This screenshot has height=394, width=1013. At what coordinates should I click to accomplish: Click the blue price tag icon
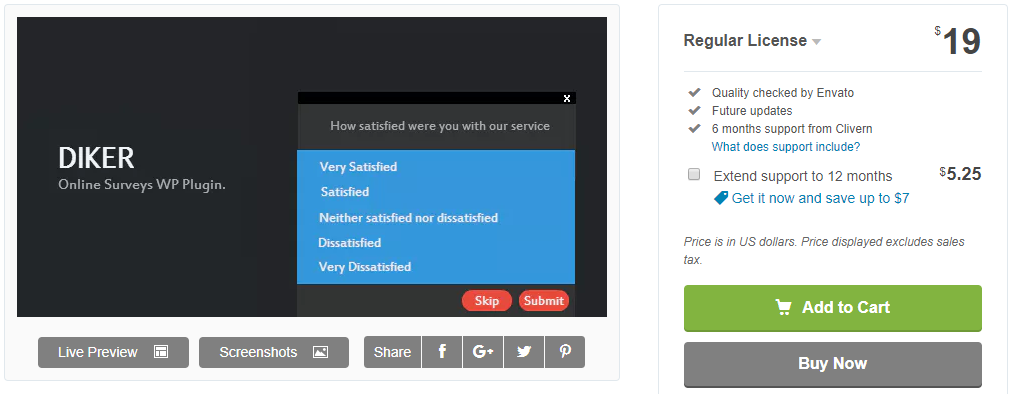point(720,198)
